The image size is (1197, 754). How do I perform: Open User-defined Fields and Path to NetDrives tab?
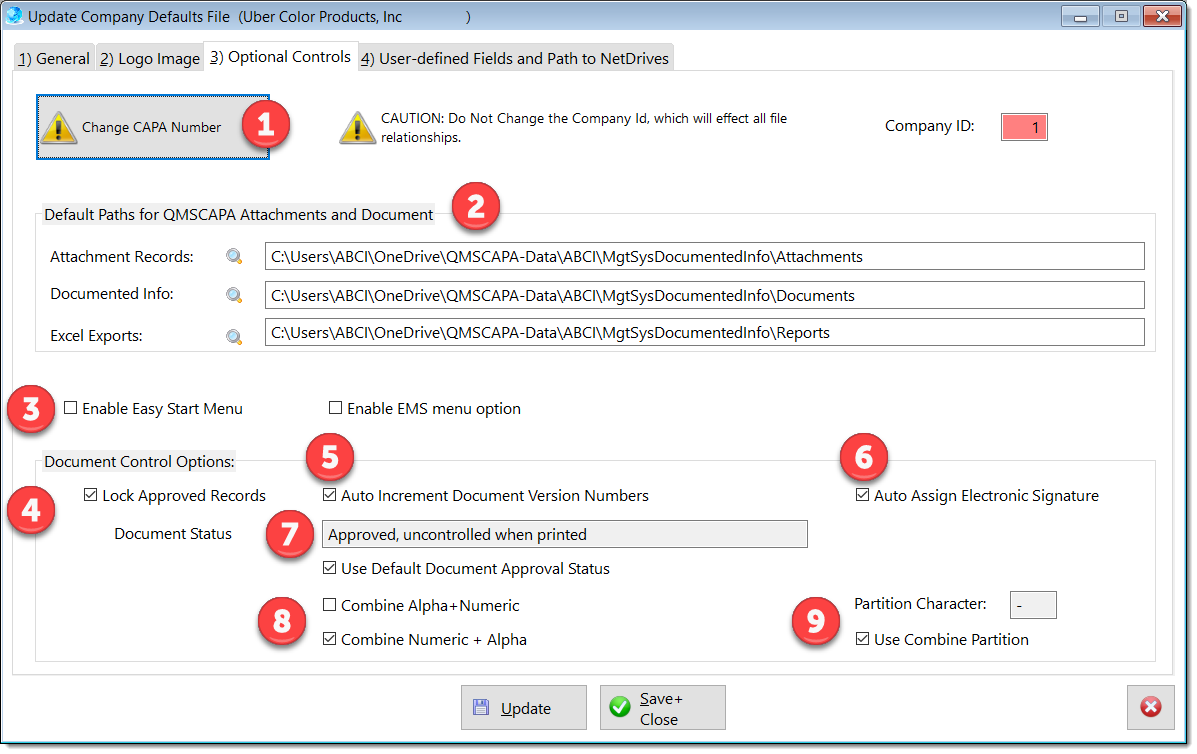coord(515,59)
